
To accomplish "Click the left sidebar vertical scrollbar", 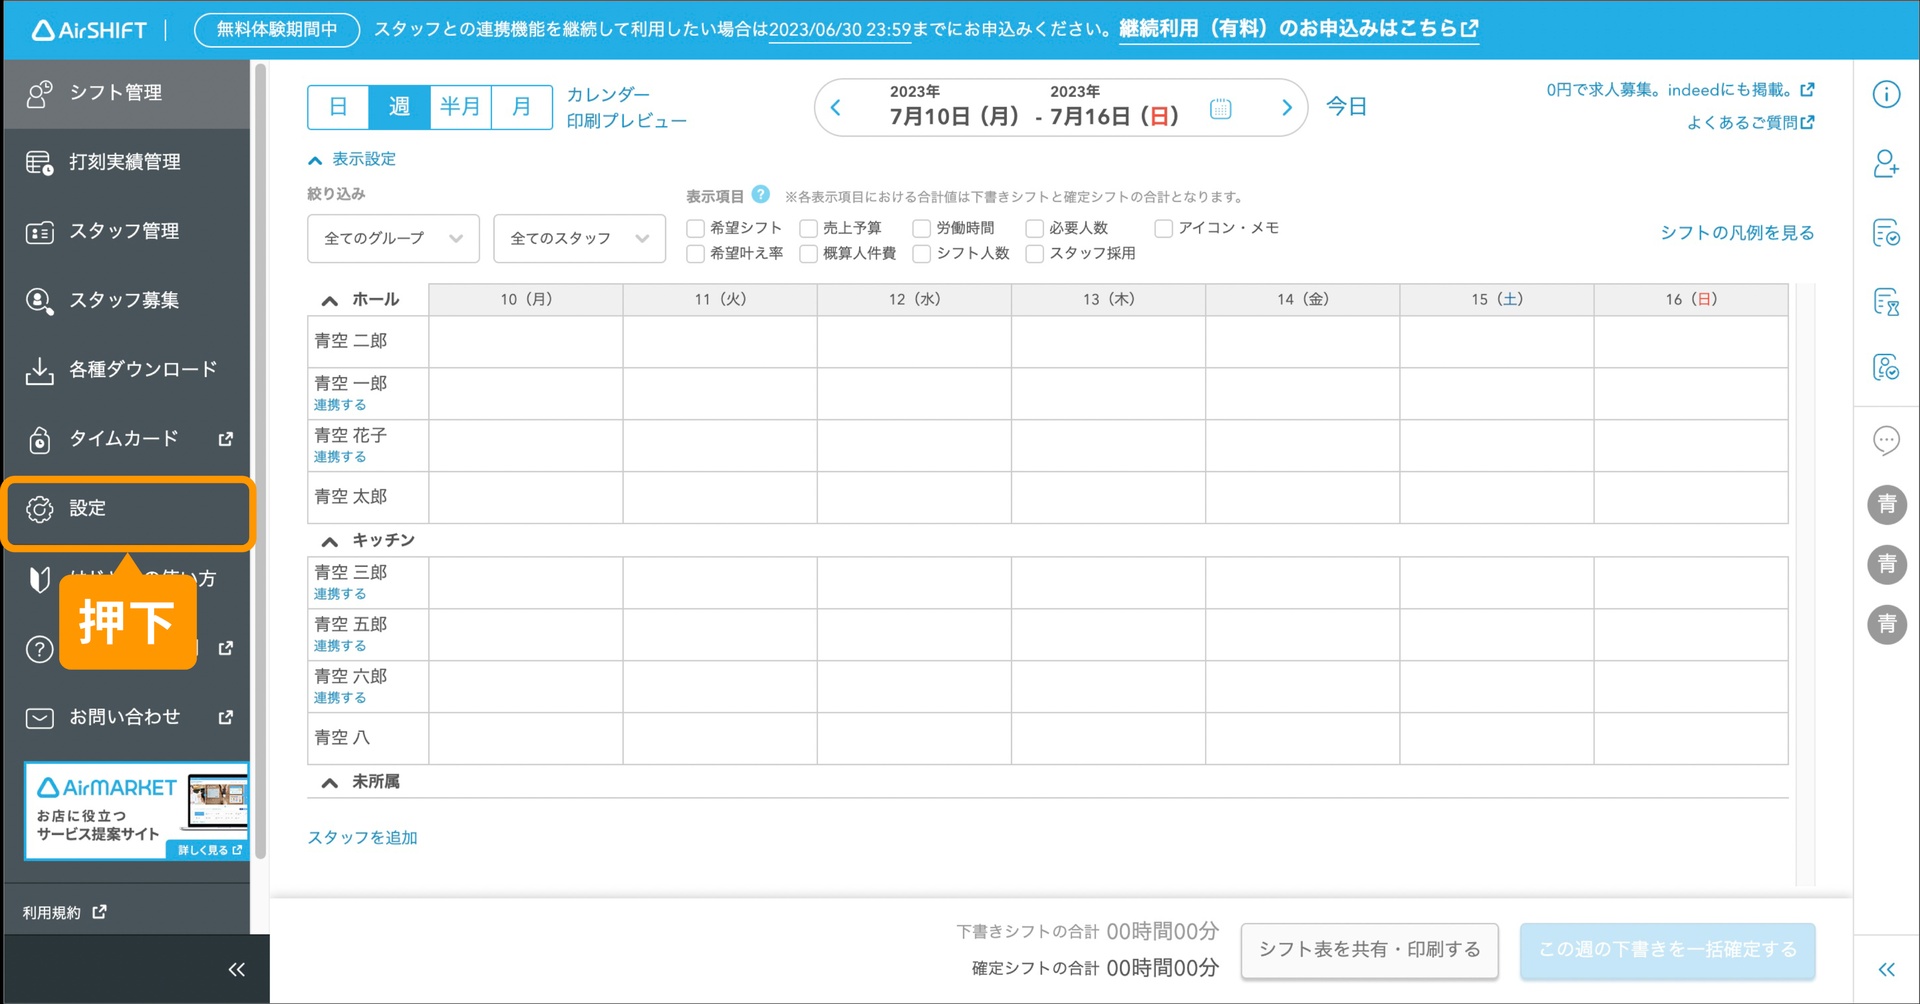I will pos(260,460).
